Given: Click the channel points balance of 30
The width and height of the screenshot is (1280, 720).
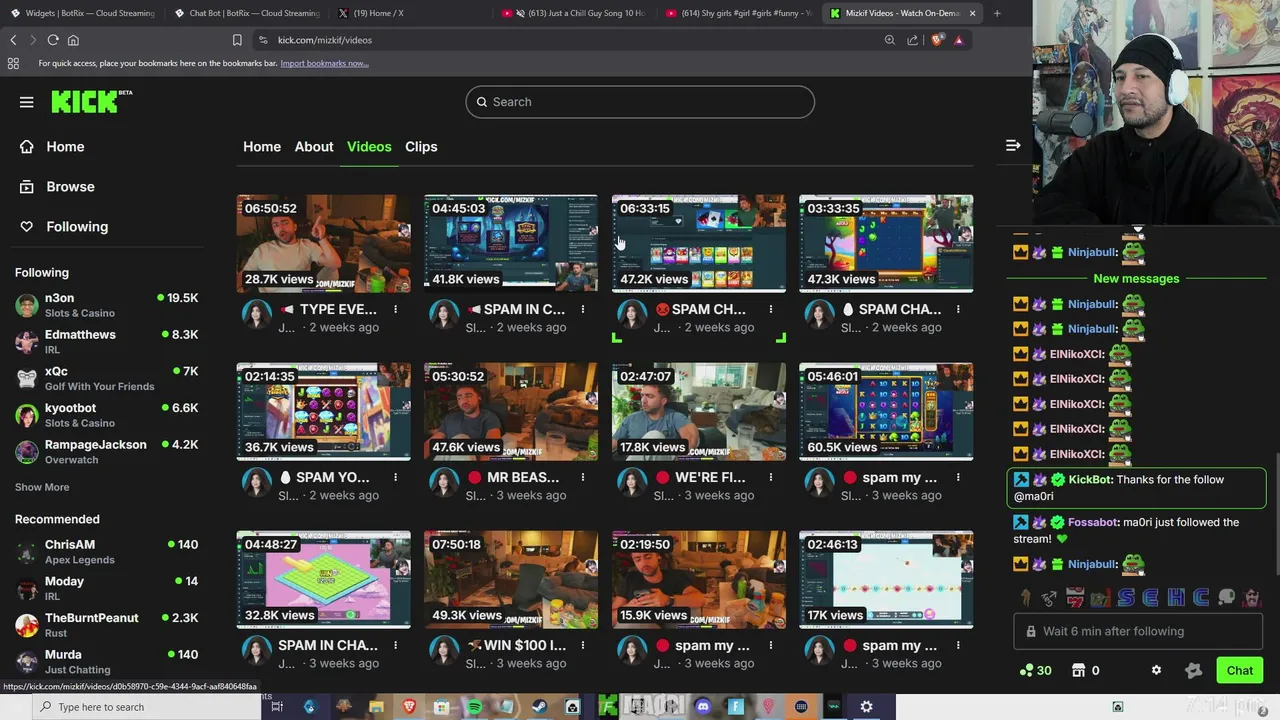Looking at the screenshot, I should [1035, 671].
